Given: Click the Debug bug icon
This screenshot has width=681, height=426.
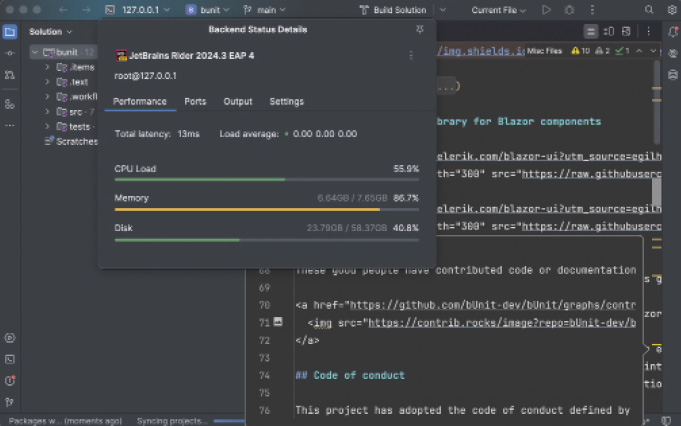Looking at the screenshot, I should pyautogui.click(x=569, y=10).
